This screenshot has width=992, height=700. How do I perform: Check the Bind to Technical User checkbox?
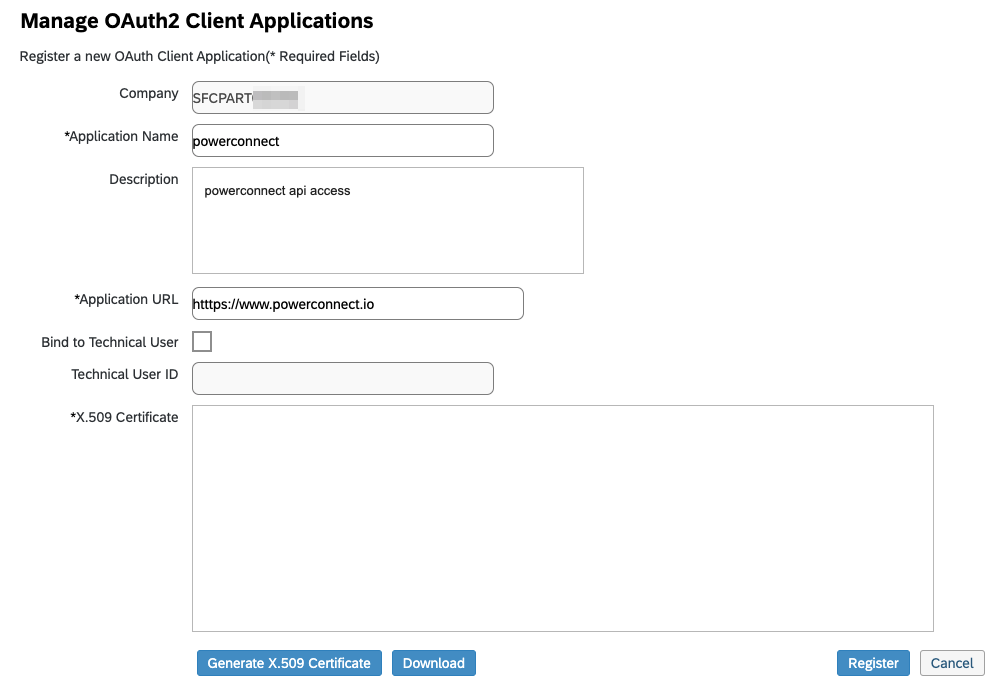click(x=202, y=342)
